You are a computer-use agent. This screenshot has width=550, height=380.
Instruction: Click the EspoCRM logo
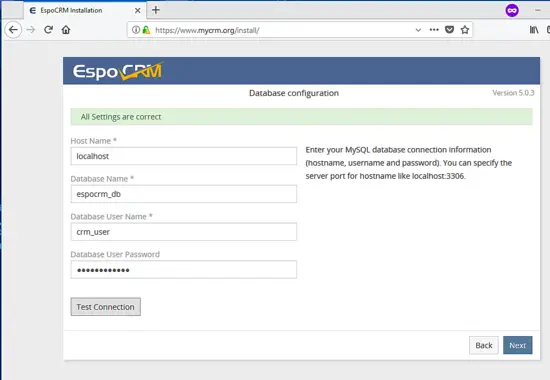coord(118,71)
